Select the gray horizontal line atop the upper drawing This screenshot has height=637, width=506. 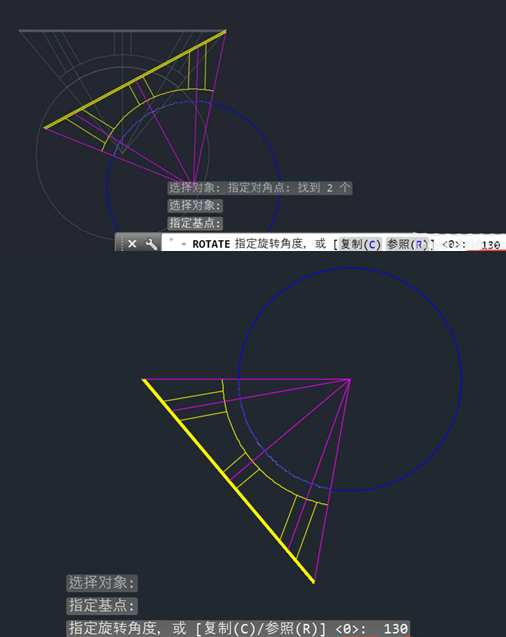122,30
